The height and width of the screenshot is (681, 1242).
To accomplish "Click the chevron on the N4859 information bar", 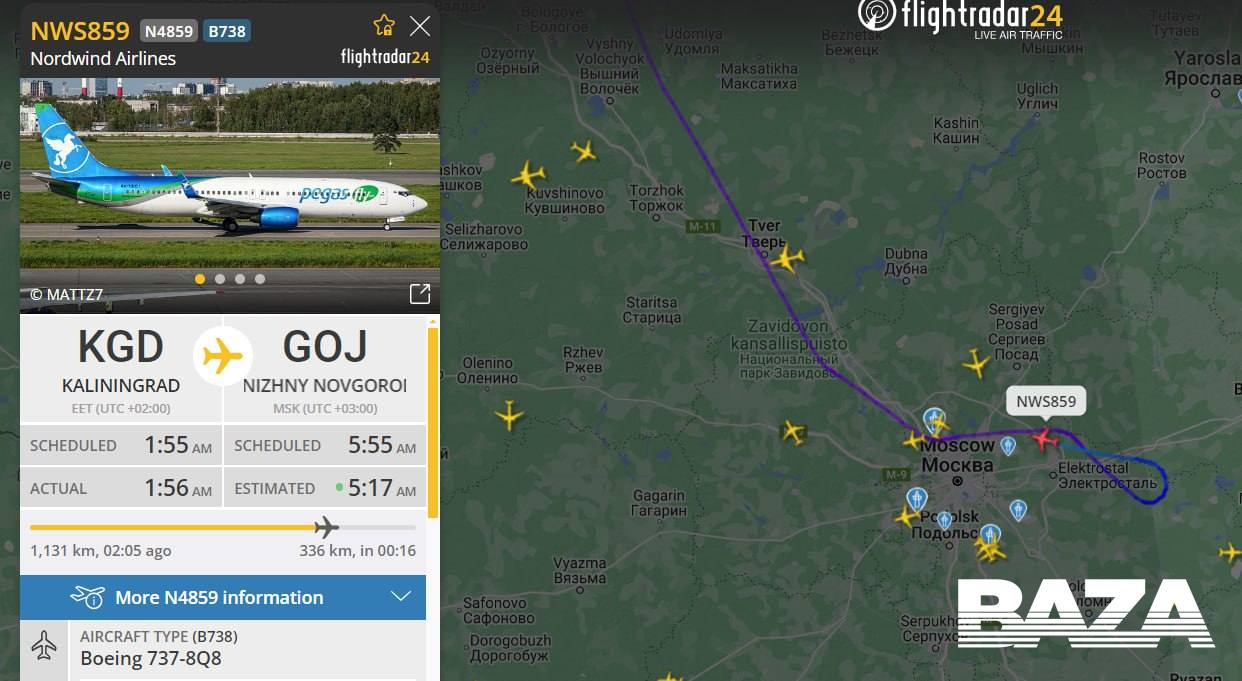I will pyautogui.click(x=401, y=597).
